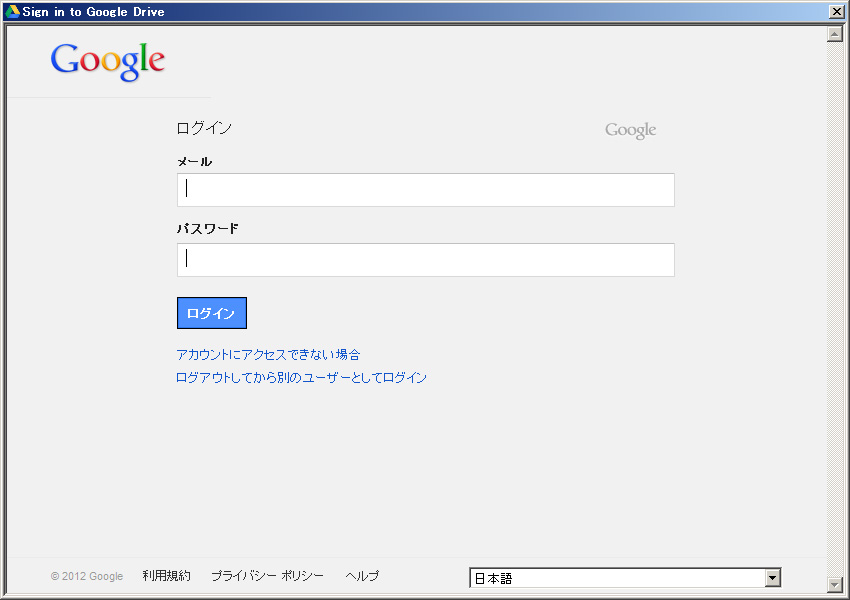Select the 日本語 language combo box
Screen dimensions: 850x600
[x=616, y=578]
